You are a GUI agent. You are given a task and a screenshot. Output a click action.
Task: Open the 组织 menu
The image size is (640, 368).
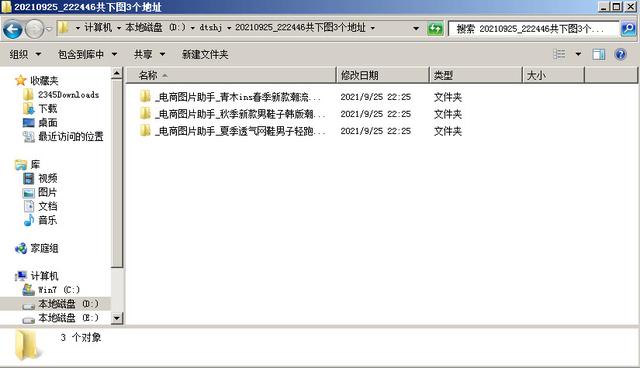pos(25,54)
